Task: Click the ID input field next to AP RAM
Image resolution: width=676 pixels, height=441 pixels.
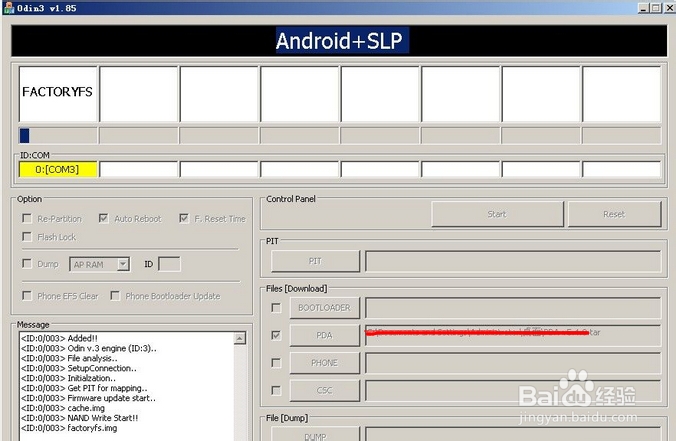Action: pyautogui.click(x=169, y=264)
